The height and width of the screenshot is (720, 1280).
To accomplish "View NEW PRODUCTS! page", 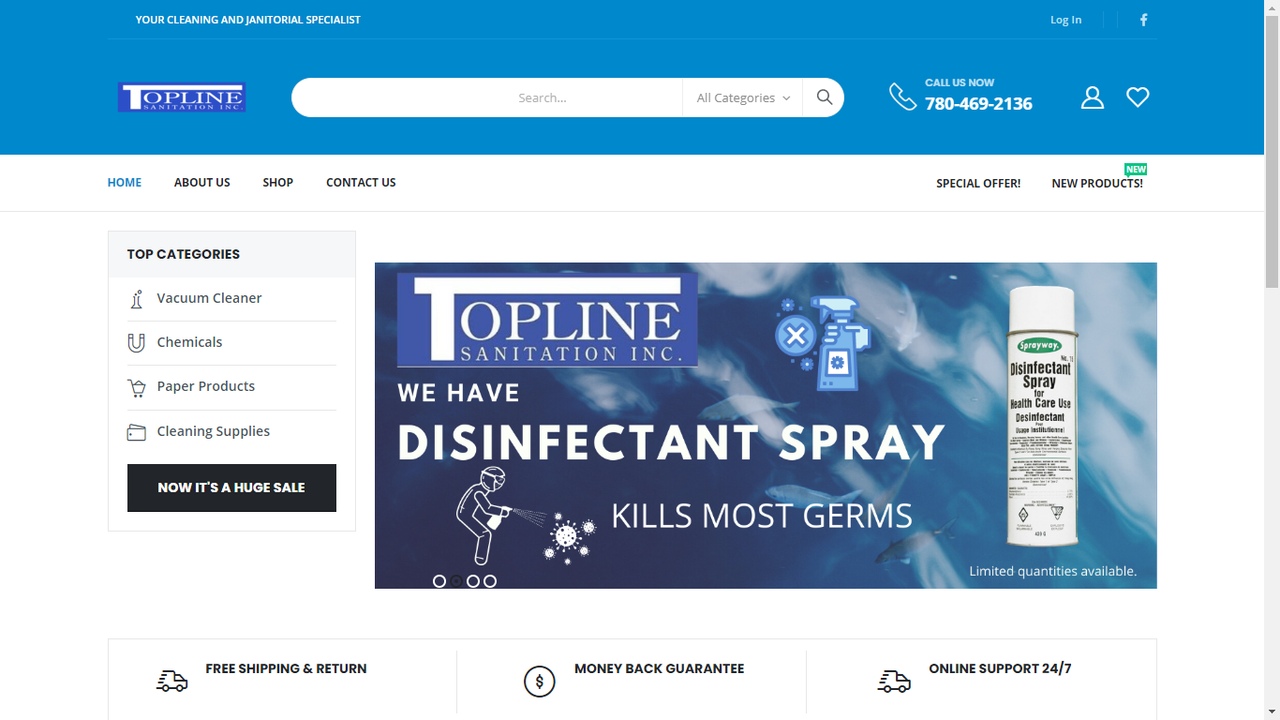I will click(1097, 183).
